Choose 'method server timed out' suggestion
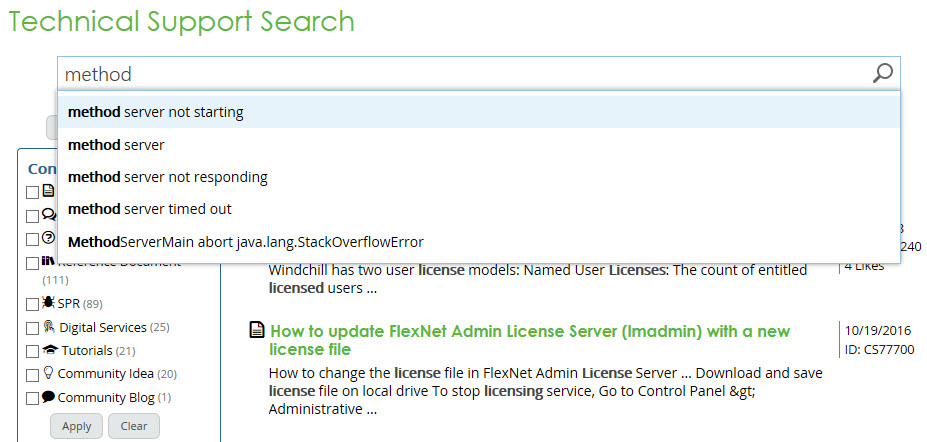Viewport: 927px width, 442px height. pyautogui.click(x=149, y=209)
